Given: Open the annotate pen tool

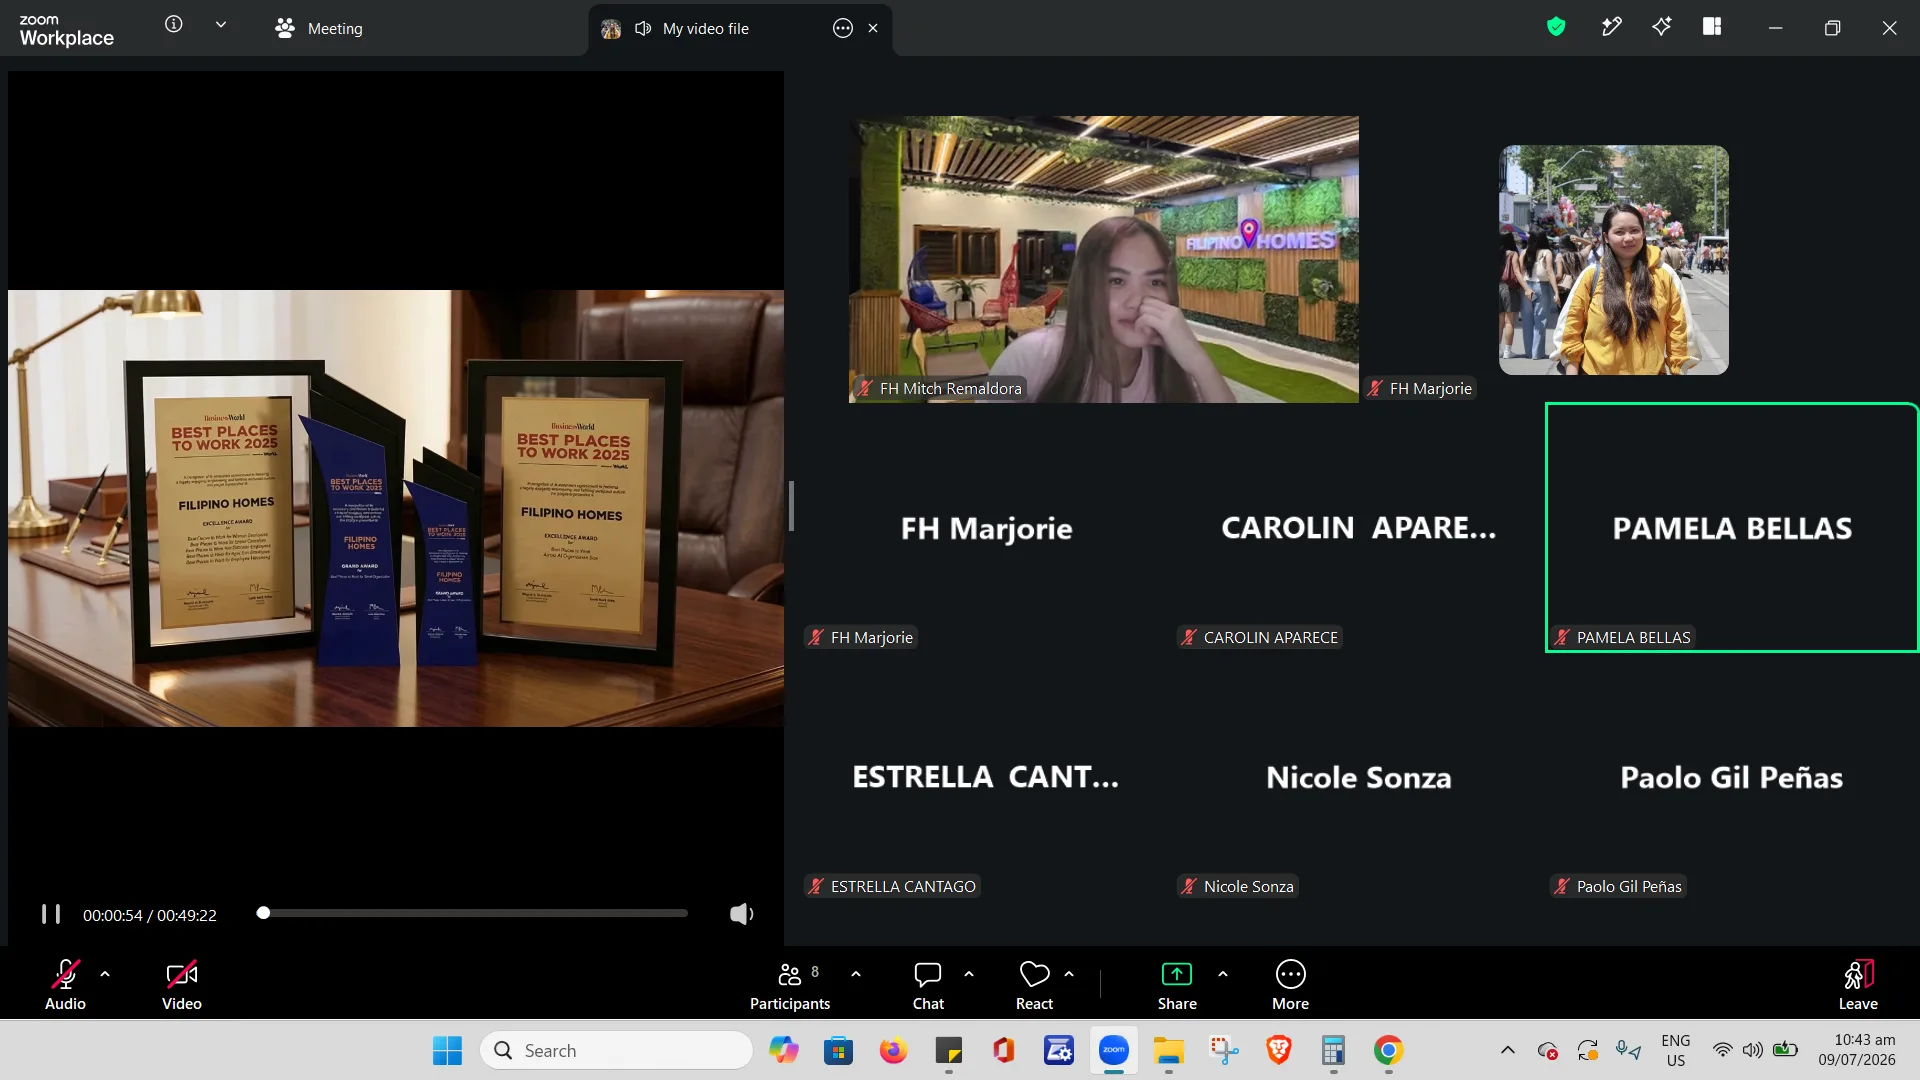Looking at the screenshot, I should tap(1611, 27).
